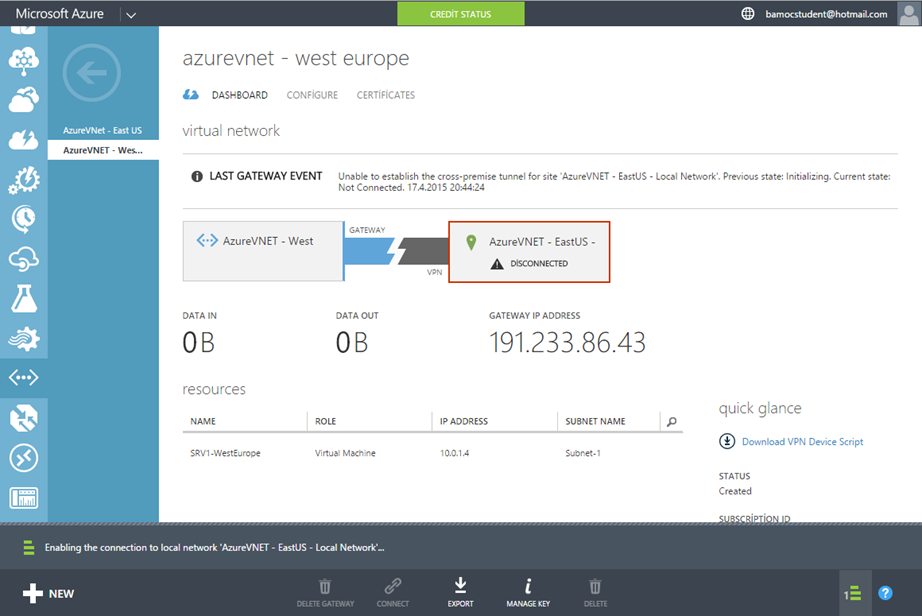Sort by Subnet Name column header
The height and width of the screenshot is (616, 922).
pyautogui.click(x=595, y=421)
